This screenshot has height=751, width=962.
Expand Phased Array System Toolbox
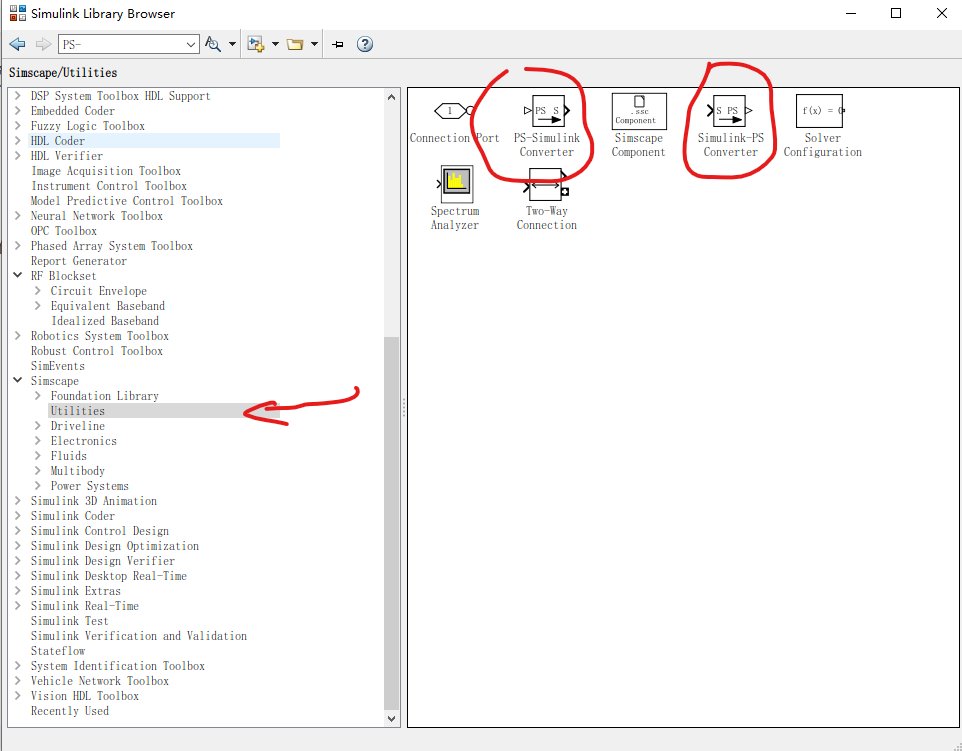coord(18,246)
